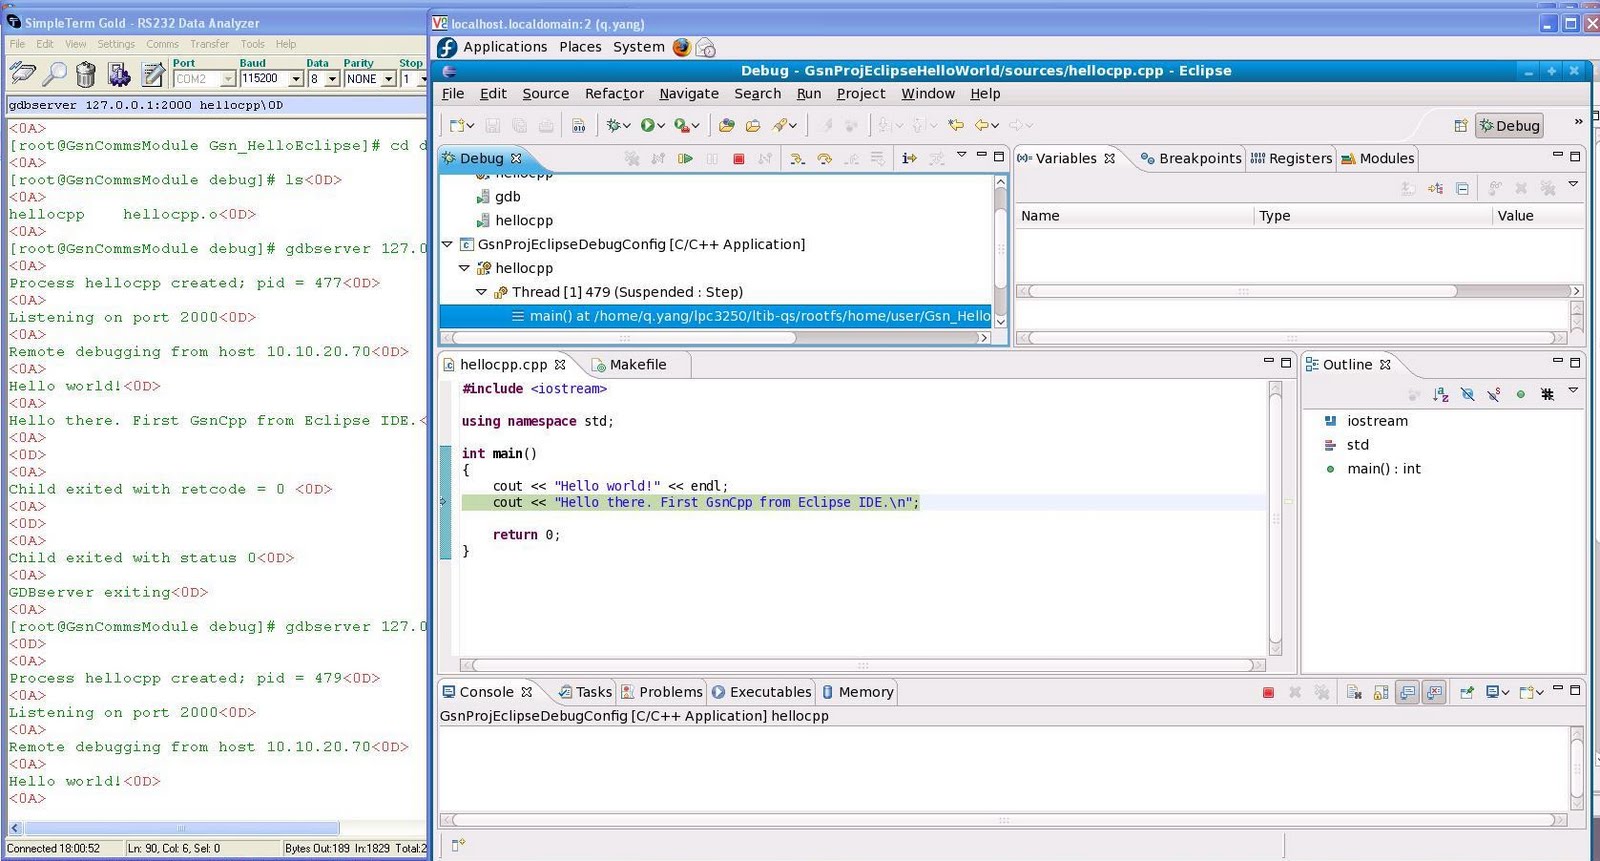
Task: Click the SimpleTerm command input field
Action: coord(216,105)
